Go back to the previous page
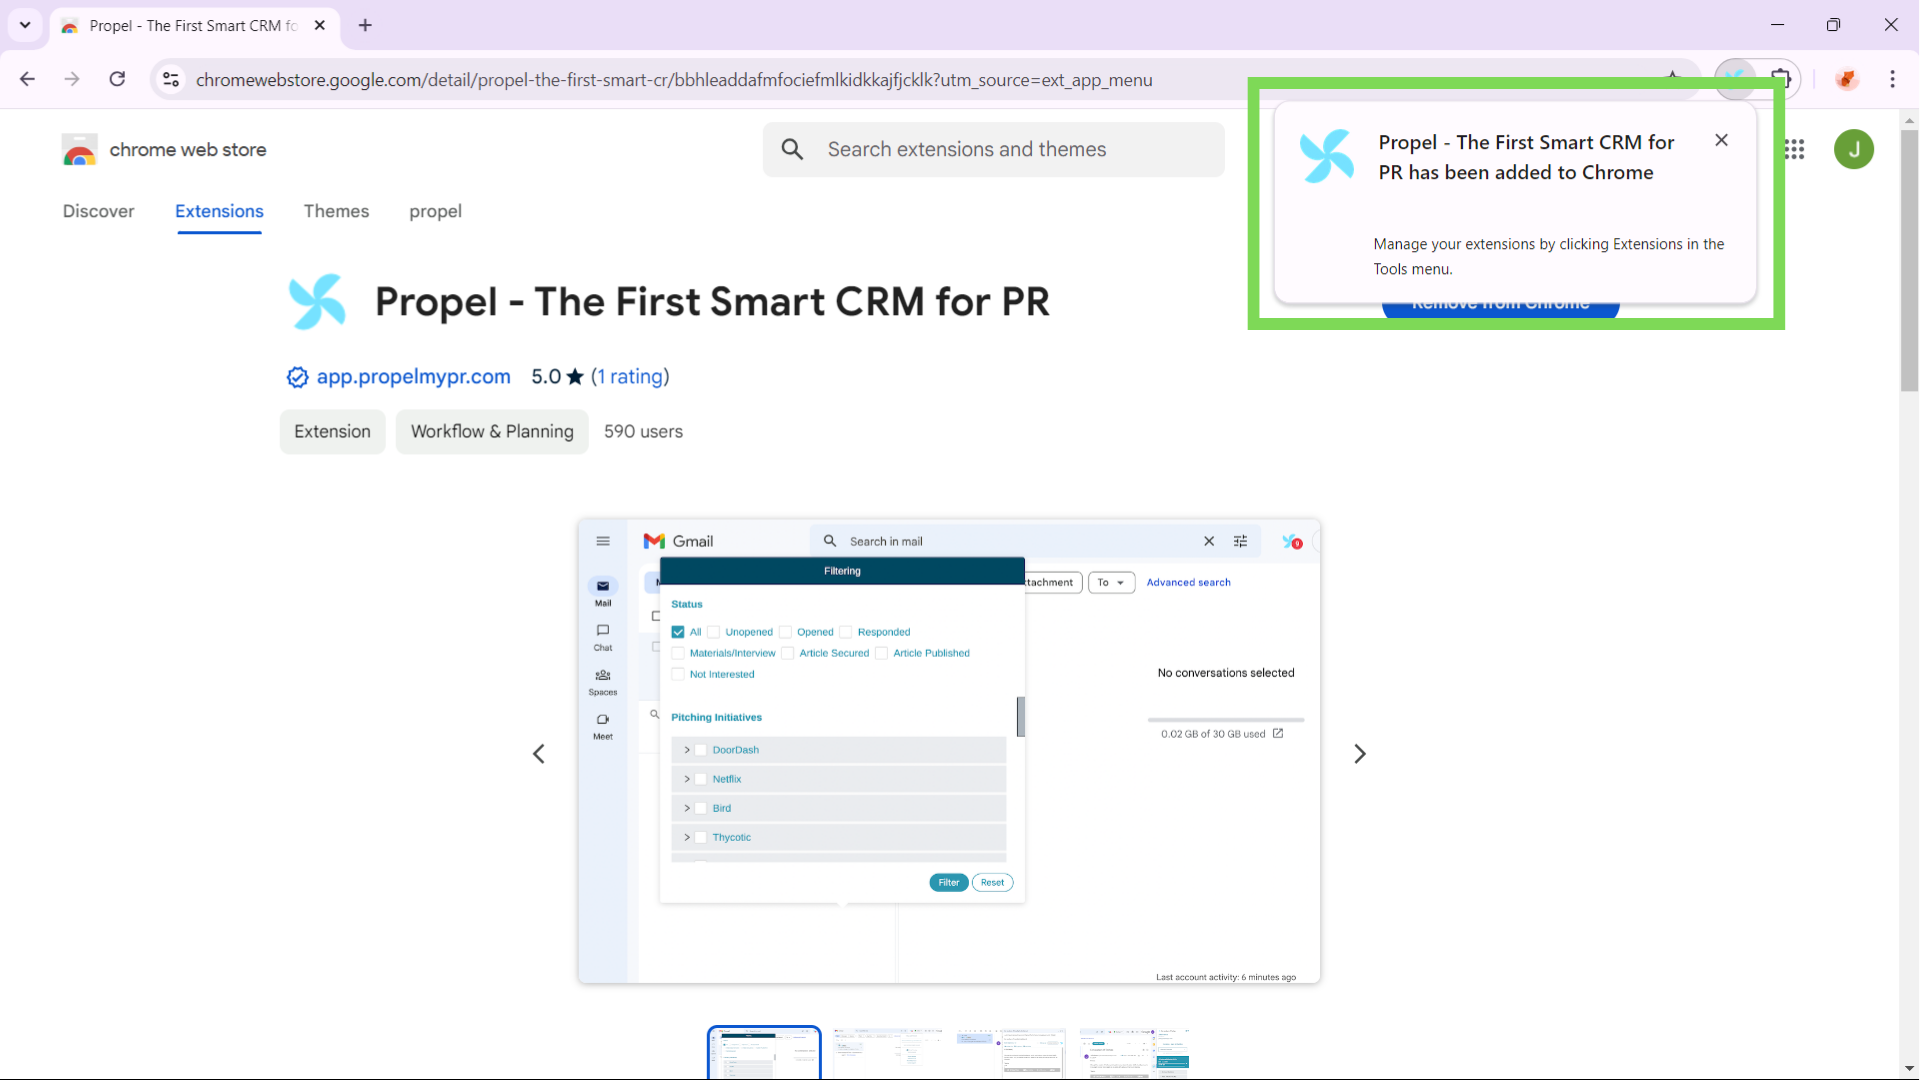 27,79
